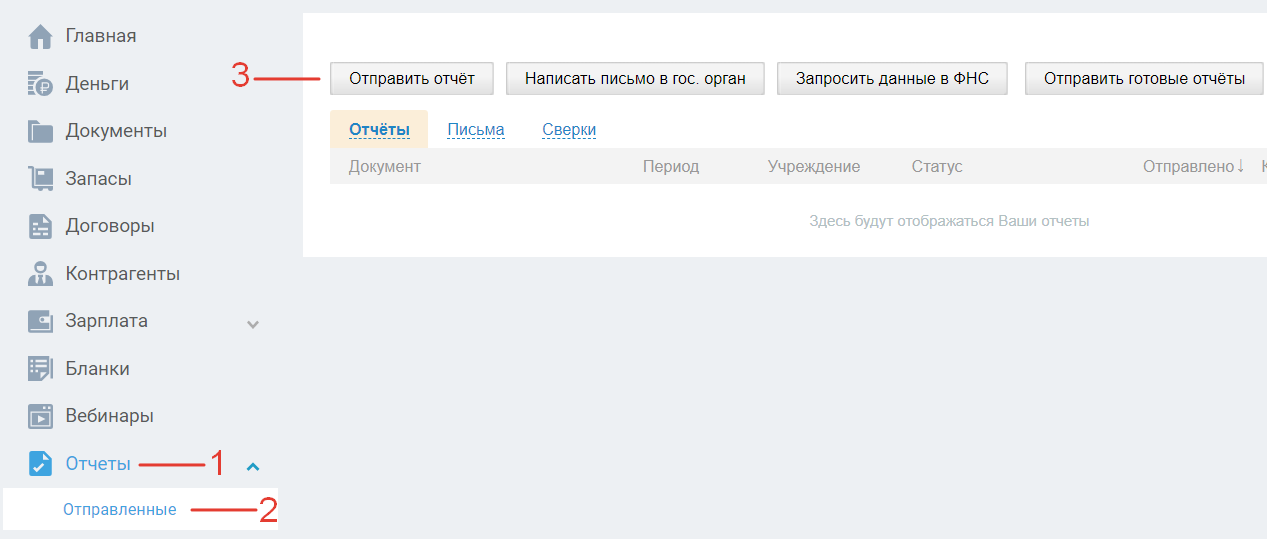Click Отправить готовые отчёты button
Viewport: 1267px width, 539px height.
point(1145,78)
